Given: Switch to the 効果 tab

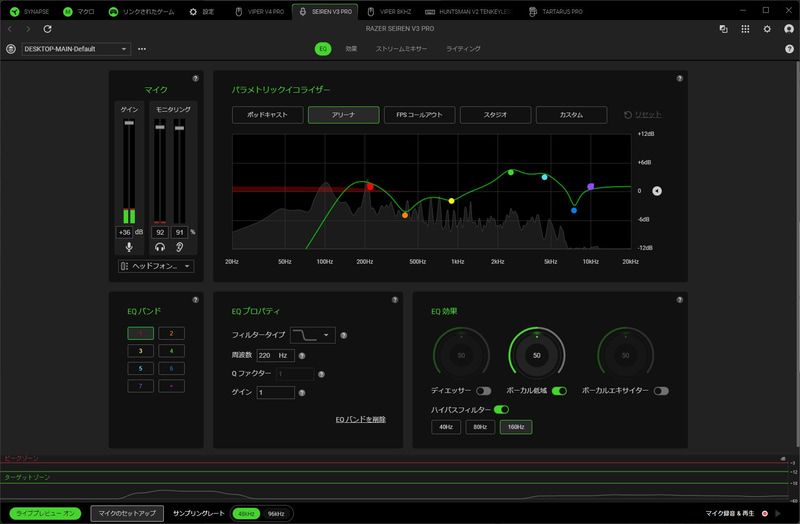Looking at the screenshot, I should point(351,49).
